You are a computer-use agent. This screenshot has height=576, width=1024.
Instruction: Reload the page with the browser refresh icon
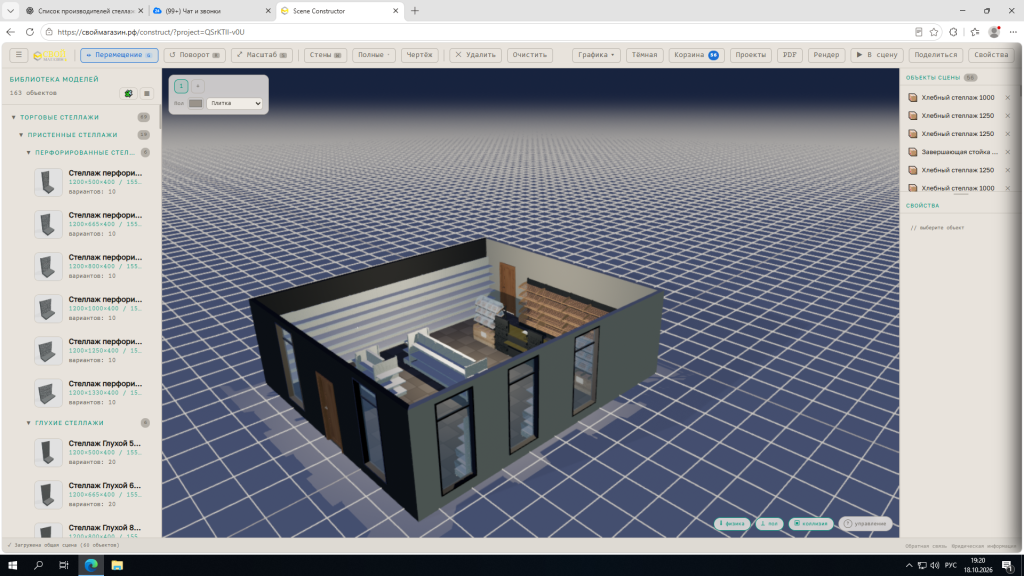coord(29,32)
